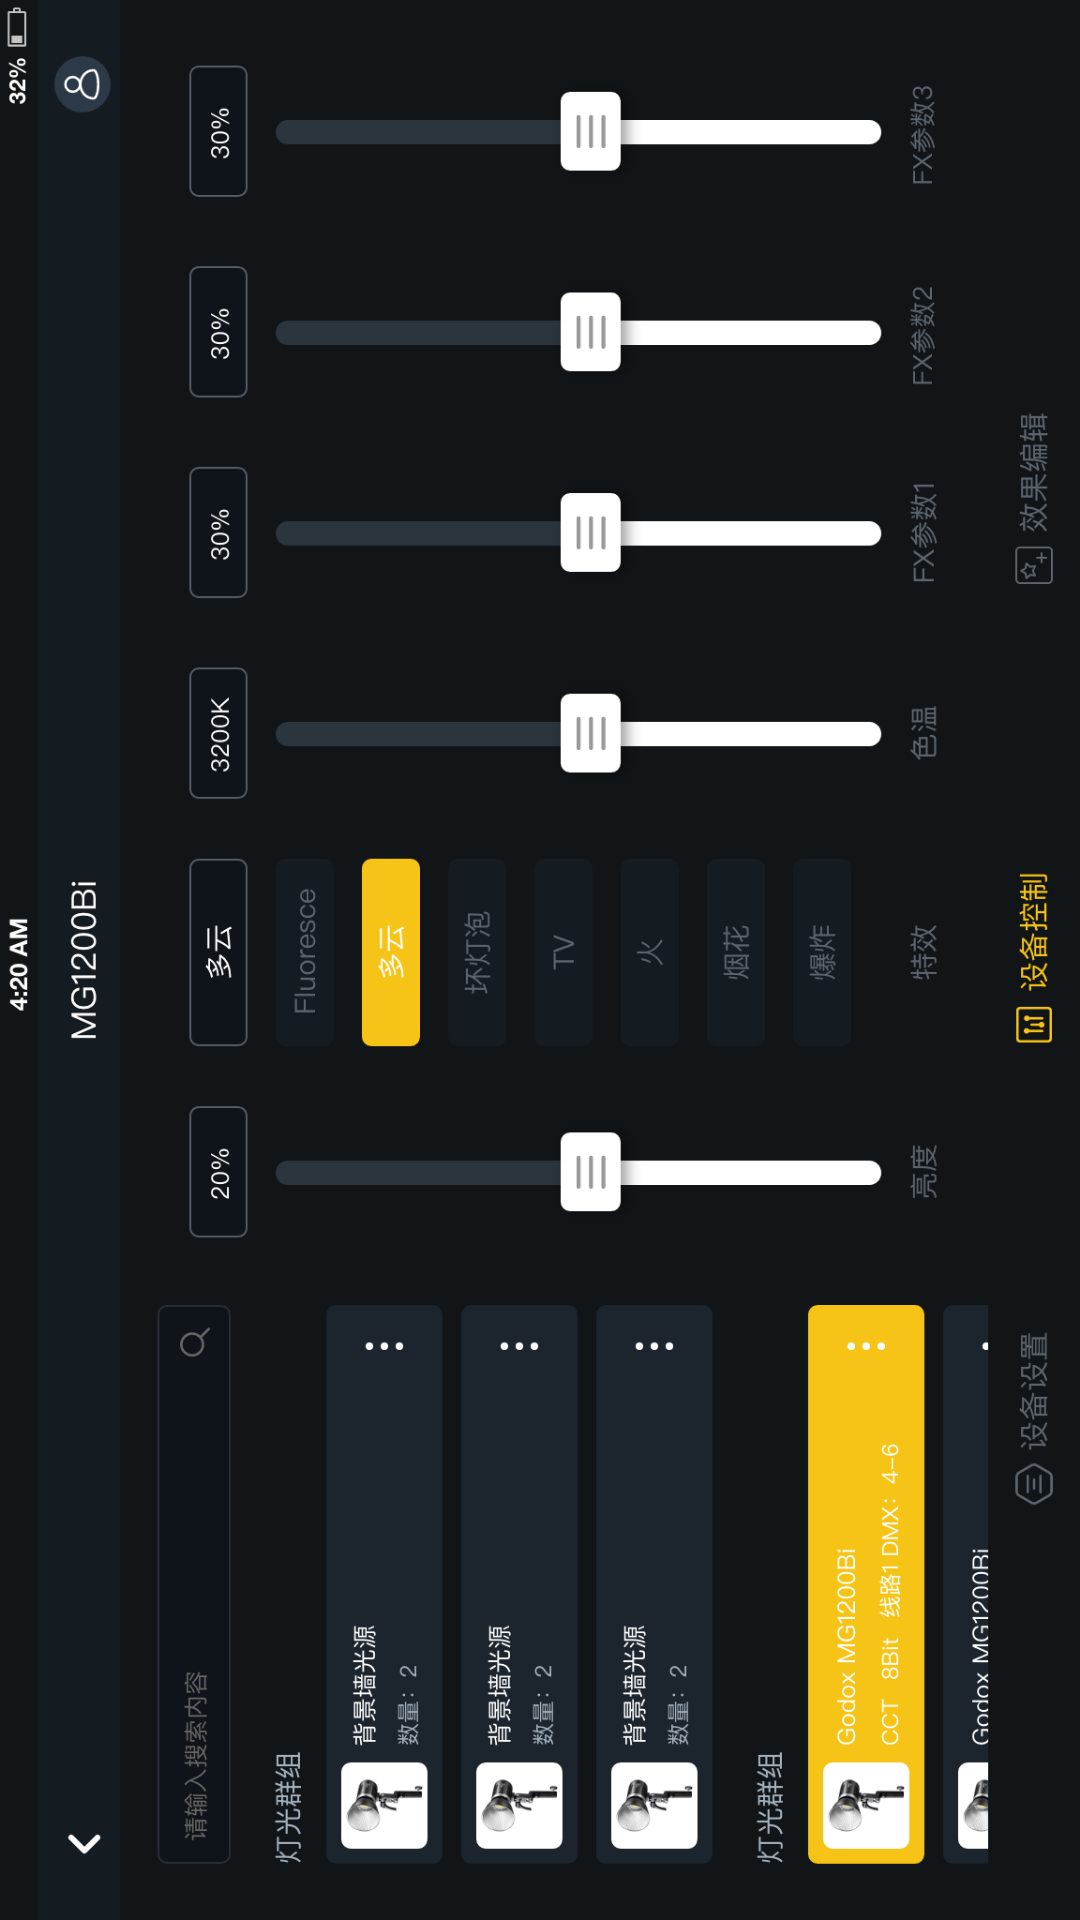Tap the search magnifier icon
Image resolution: width=1080 pixels, height=1920 pixels.
tap(194, 1342)
